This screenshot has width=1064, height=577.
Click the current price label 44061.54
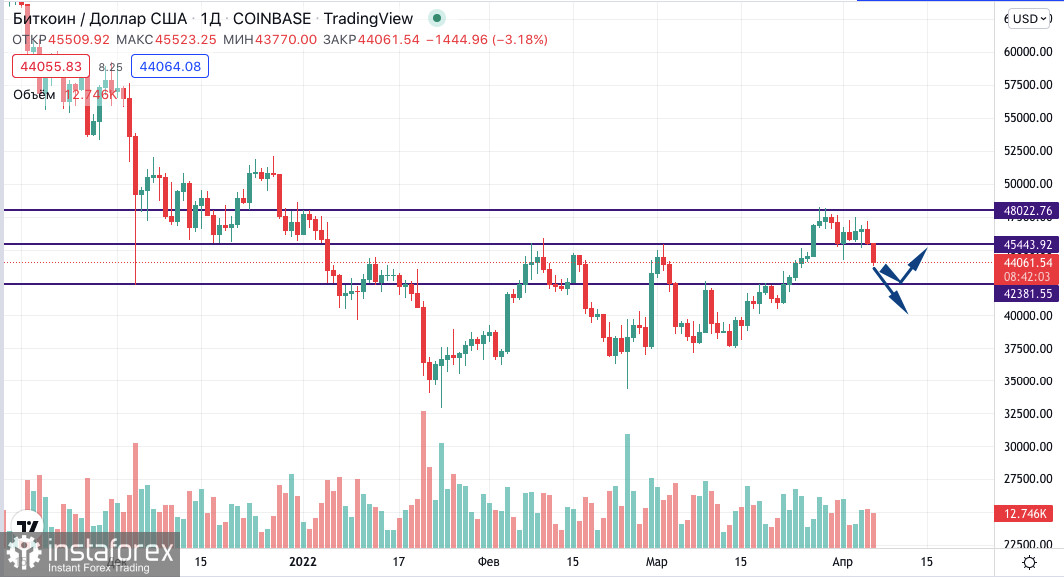[1026, 262]
